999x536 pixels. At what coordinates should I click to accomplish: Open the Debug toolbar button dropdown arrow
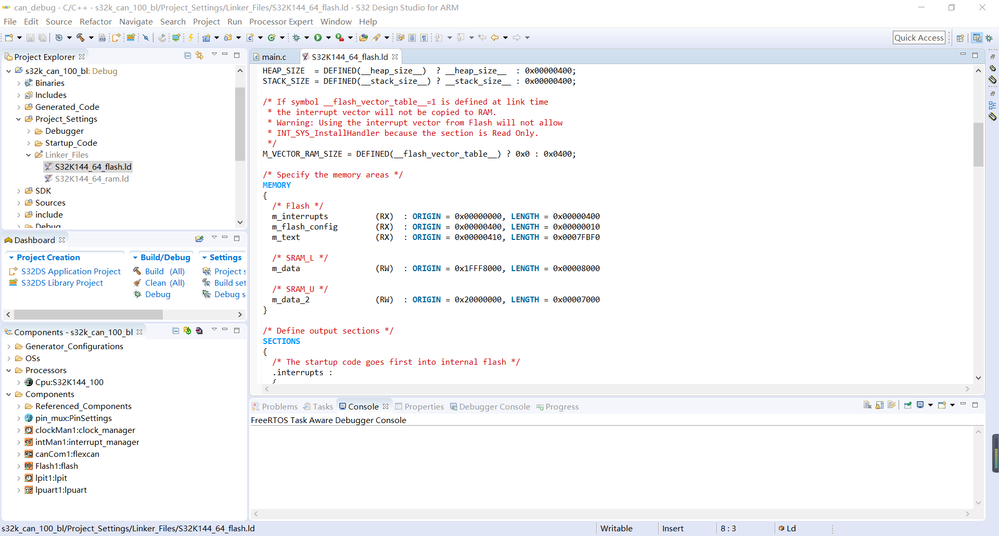[306, 38]
